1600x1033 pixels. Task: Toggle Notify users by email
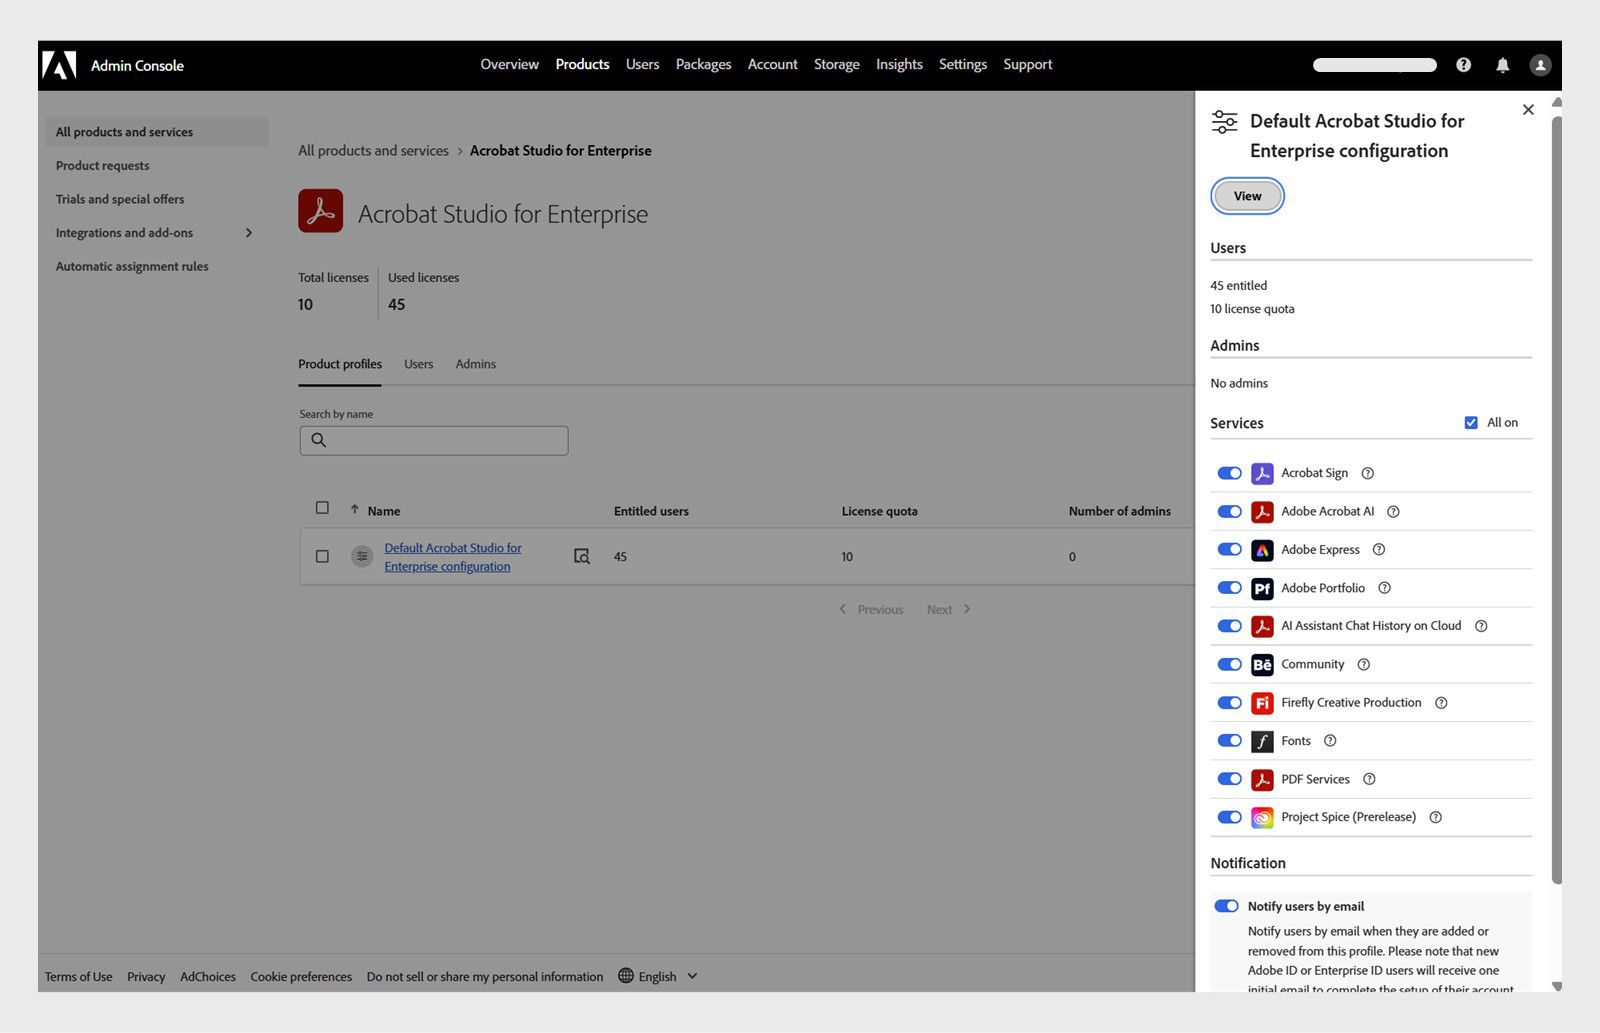(x=1226, y=906)
